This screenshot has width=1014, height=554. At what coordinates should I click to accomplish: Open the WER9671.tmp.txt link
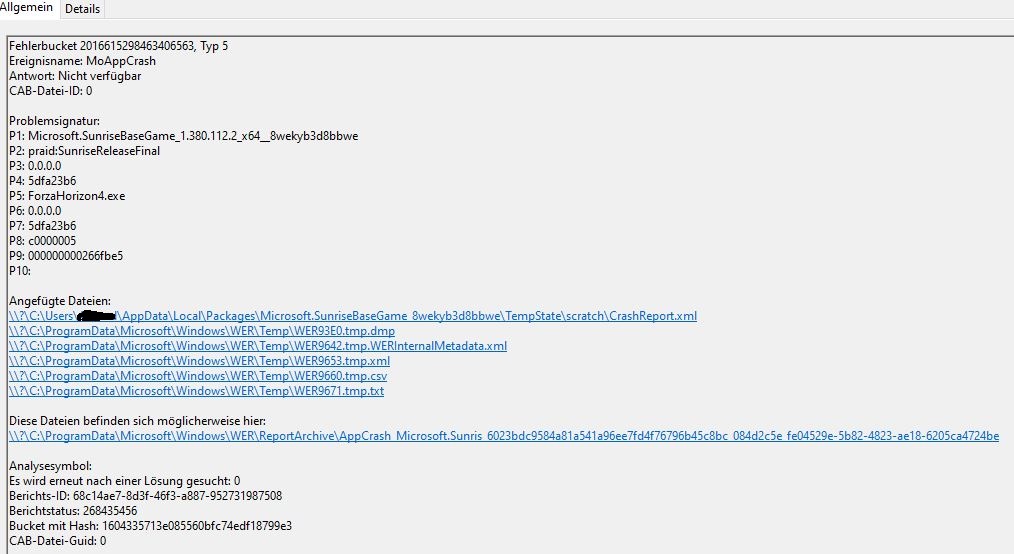point(197,391)
